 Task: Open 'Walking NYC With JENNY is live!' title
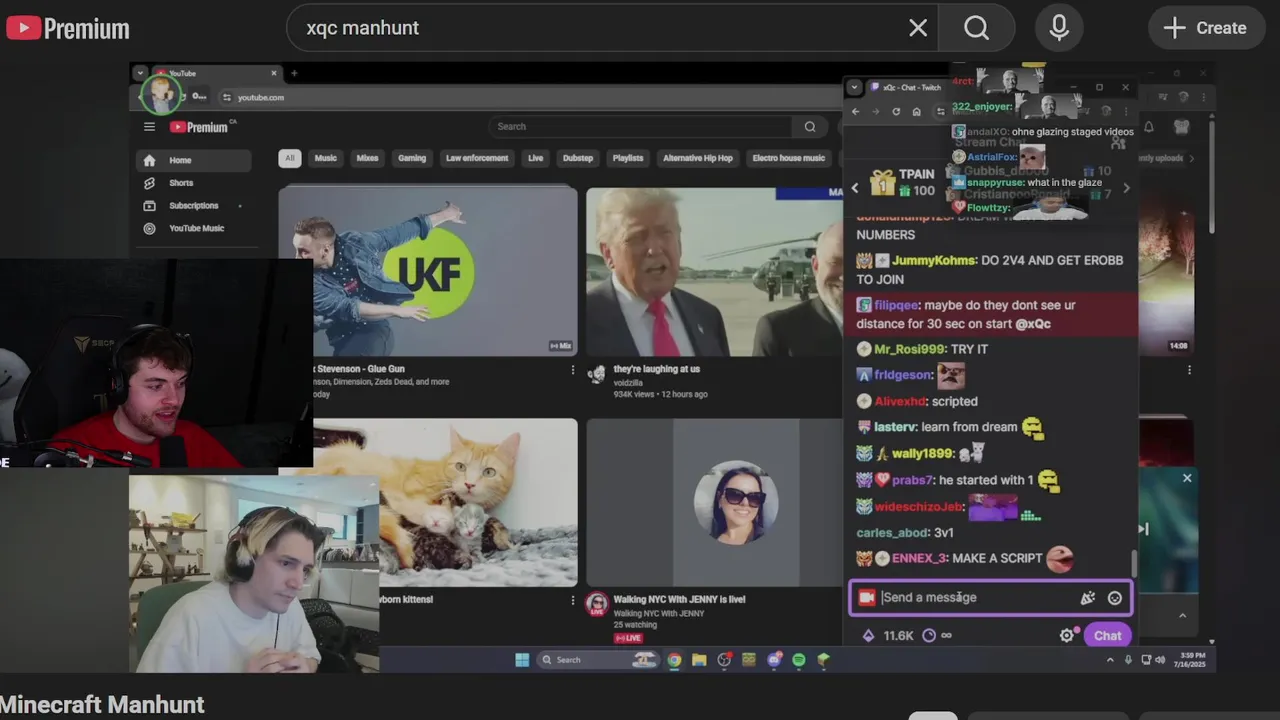(x=679, y=599)
